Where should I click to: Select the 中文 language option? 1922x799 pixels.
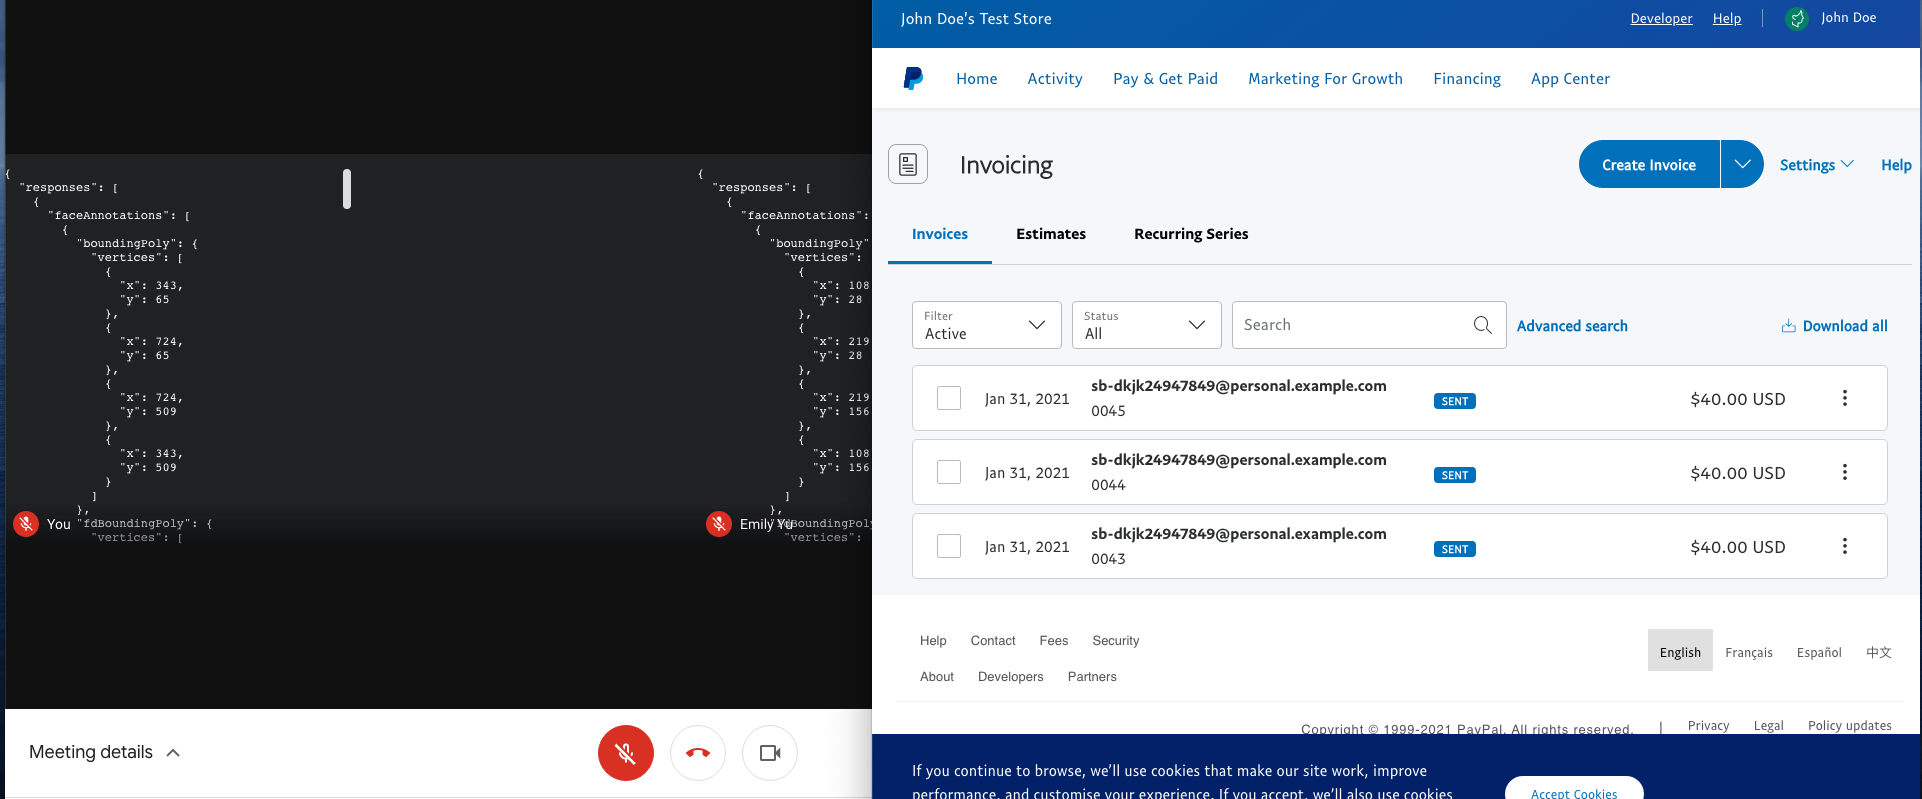tap(1878, 652)
